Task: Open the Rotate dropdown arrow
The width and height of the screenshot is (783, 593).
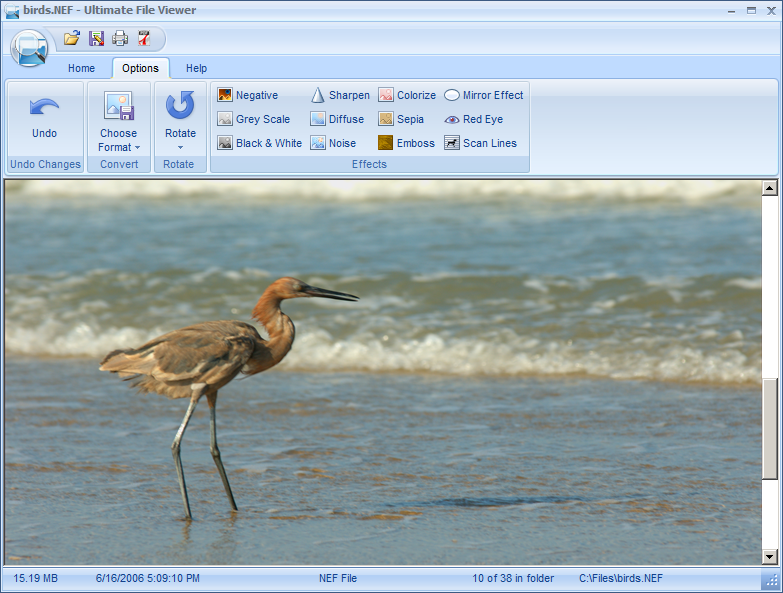Action: [180, 147]
